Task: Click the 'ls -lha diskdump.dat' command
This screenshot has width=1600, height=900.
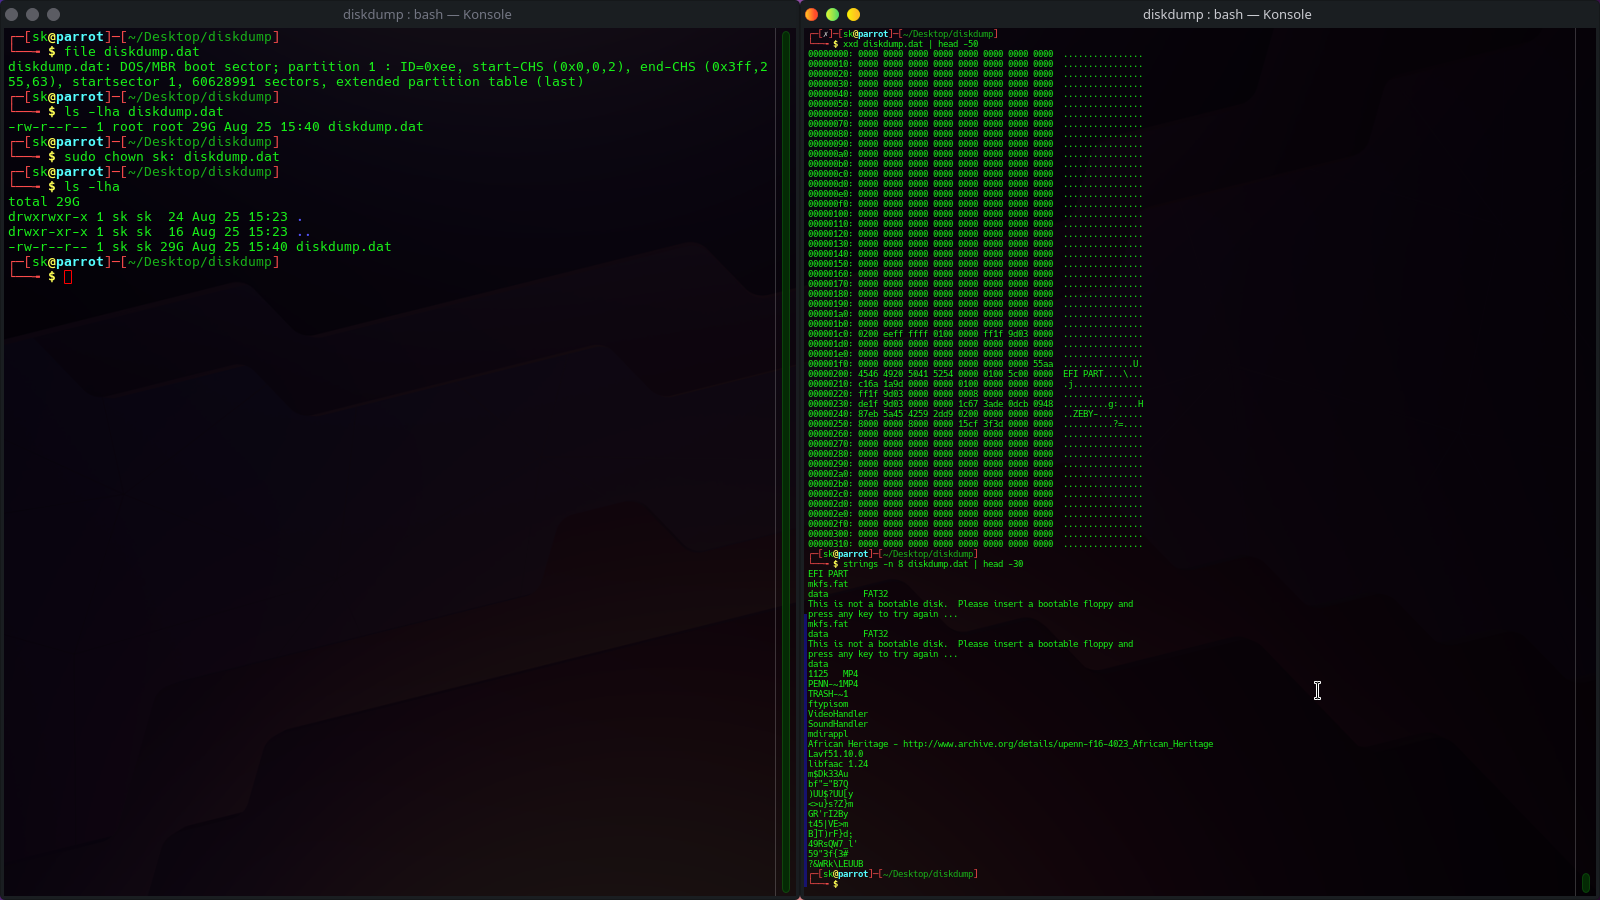Action: 143,112
